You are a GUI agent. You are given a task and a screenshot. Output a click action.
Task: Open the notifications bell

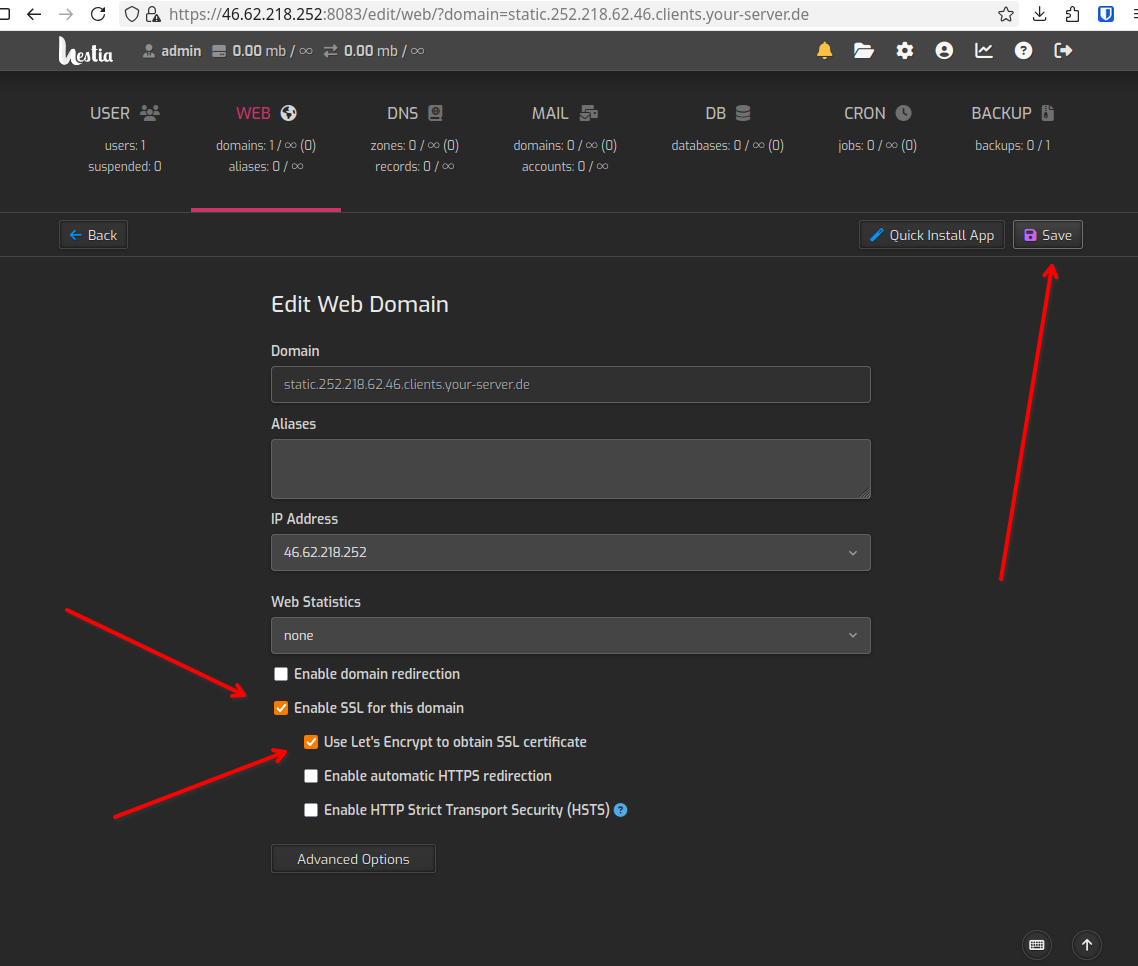[824, 49]
